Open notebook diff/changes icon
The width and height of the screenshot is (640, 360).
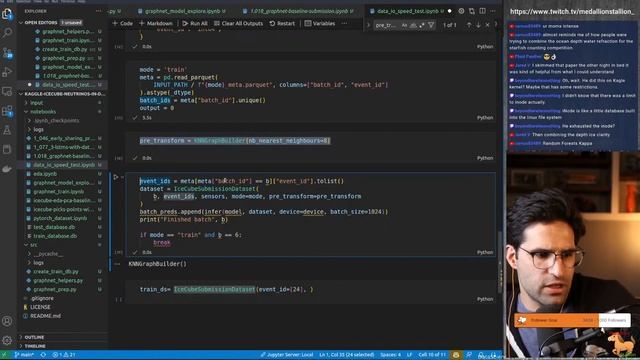pos(472,11)
